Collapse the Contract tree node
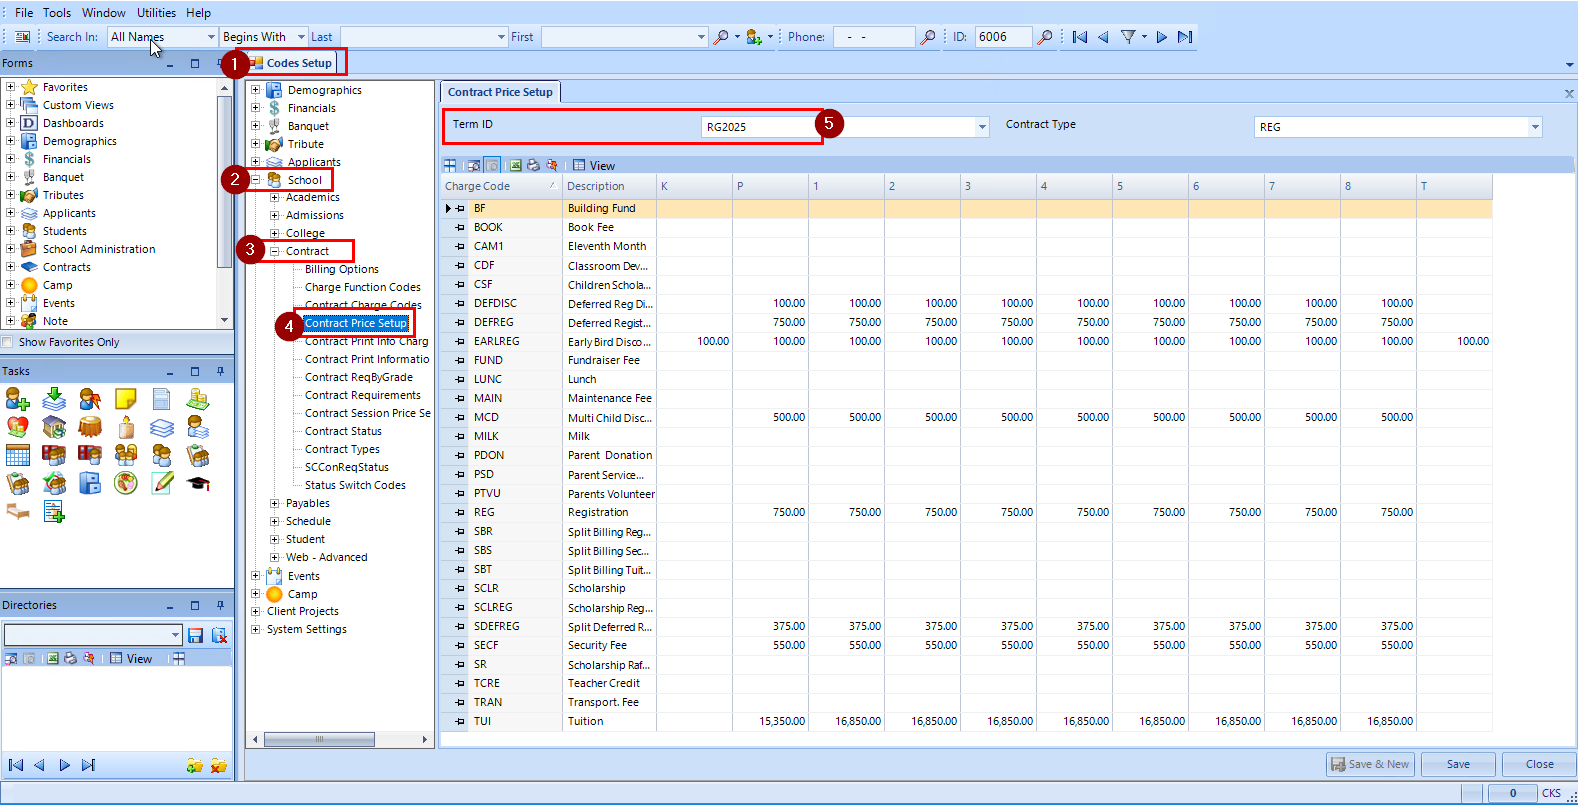This screenshot has width=1578, height=805. pos(275,252)
